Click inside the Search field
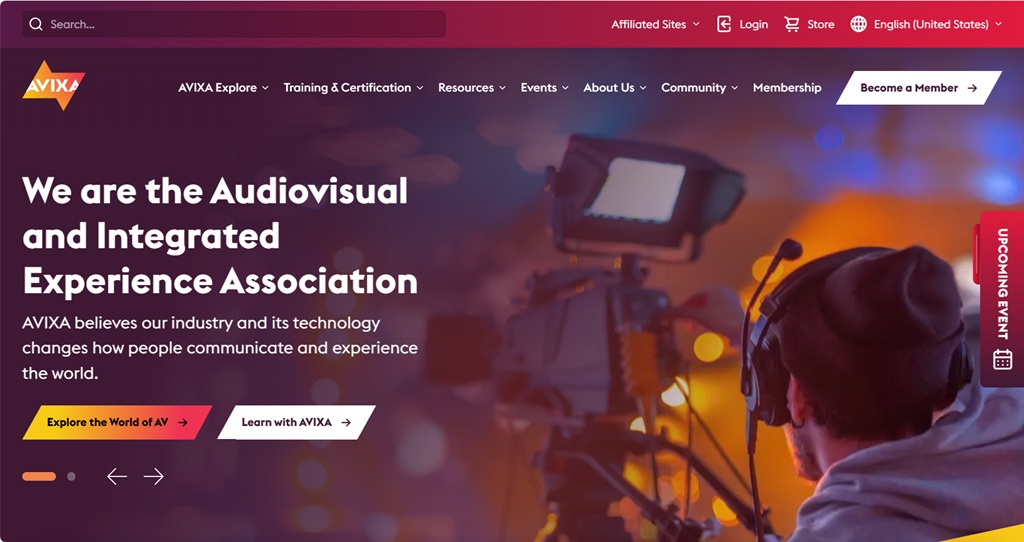 234,24
